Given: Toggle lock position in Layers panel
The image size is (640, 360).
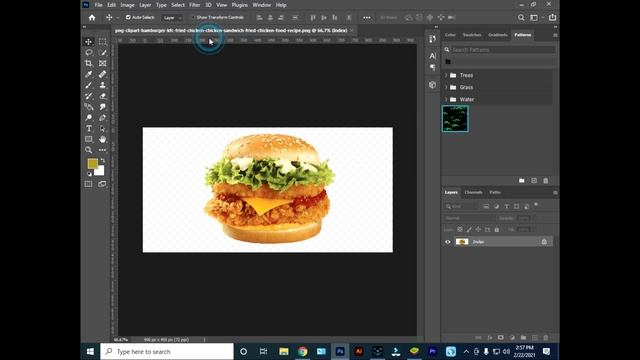Looking at the screenshot, I should 478,230.
